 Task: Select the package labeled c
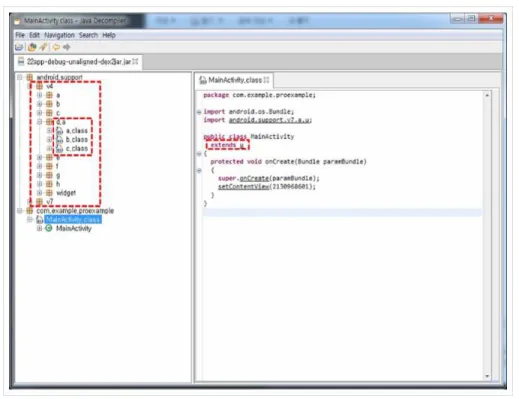click(x=58, y=113)
